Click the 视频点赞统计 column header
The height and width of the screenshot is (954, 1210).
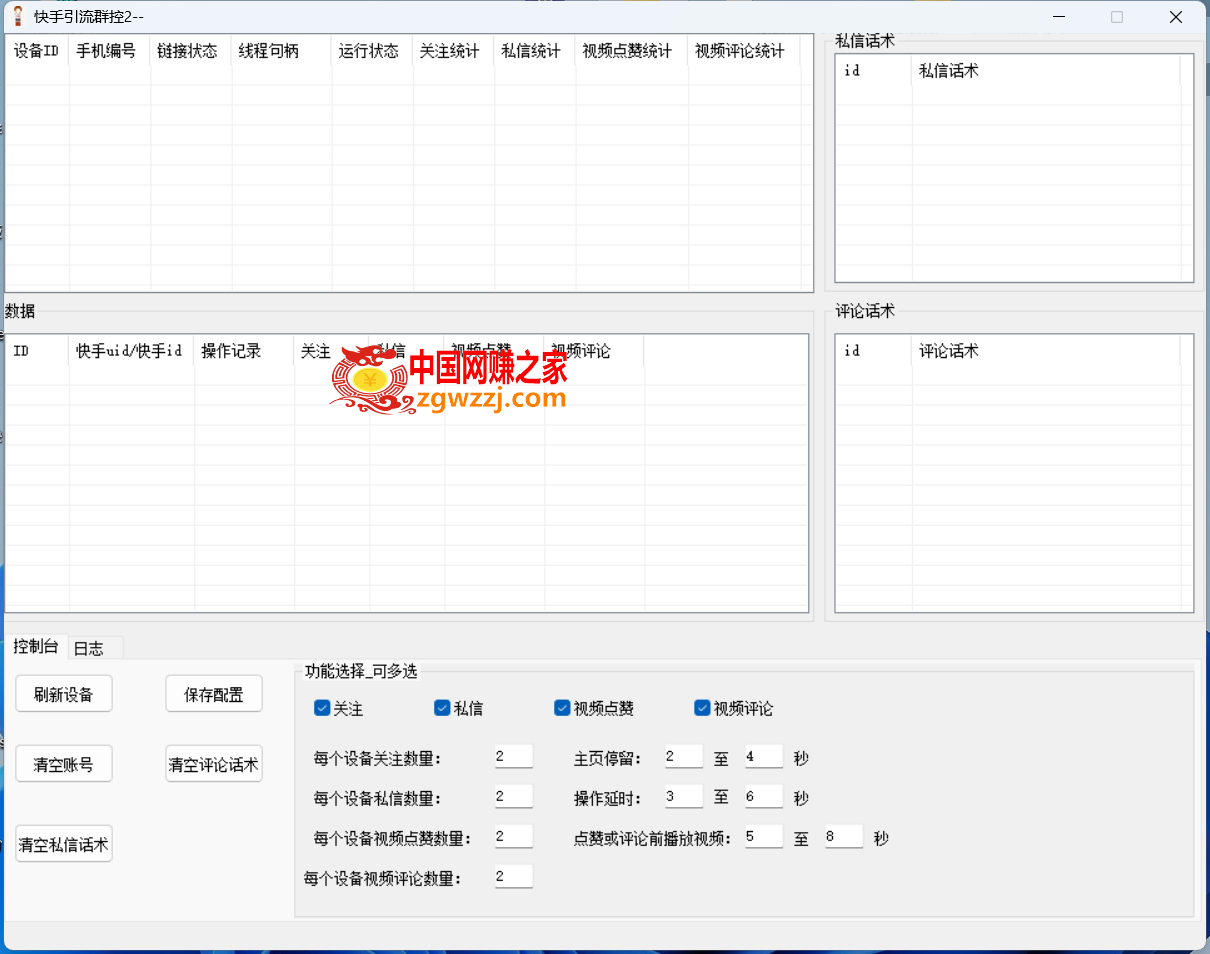point(631,51)
